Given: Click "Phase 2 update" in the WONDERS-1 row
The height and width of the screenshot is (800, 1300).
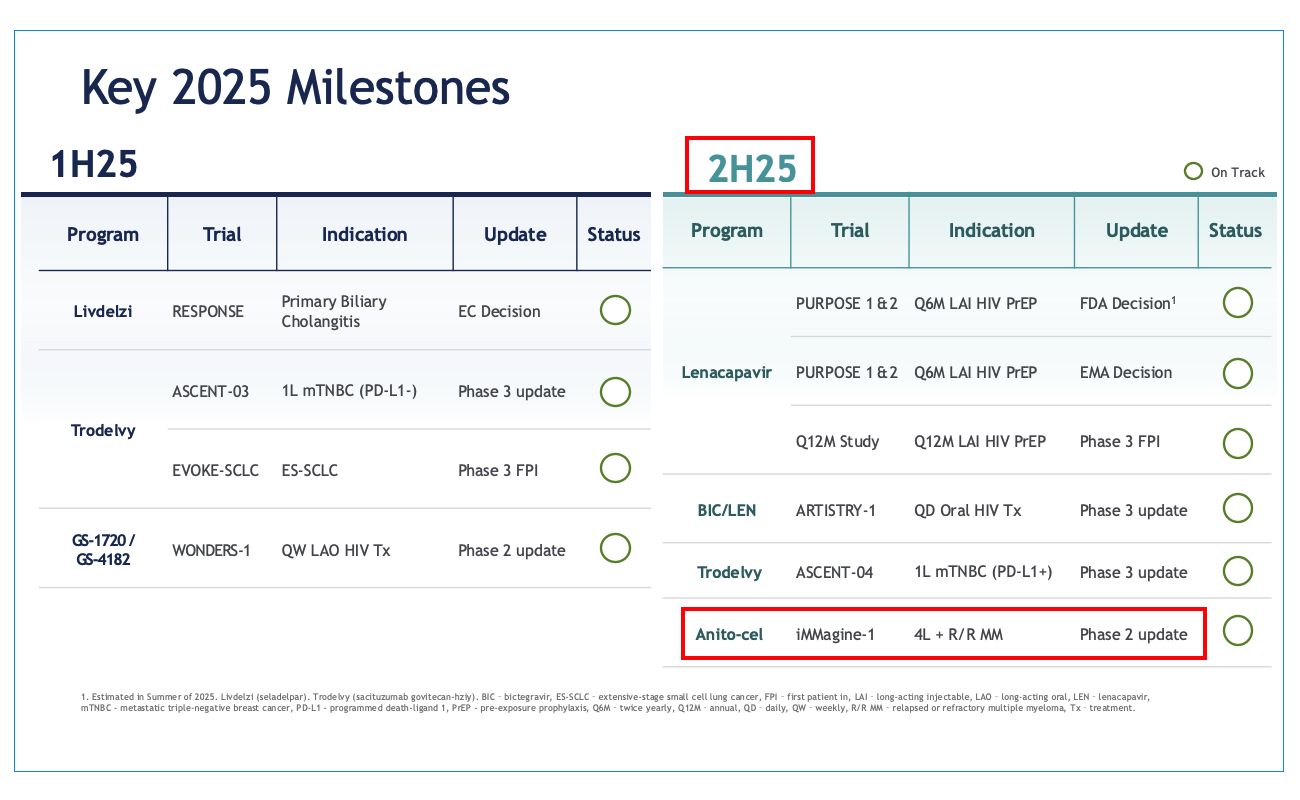Looking at the screenshot, I should click(512, 550).
